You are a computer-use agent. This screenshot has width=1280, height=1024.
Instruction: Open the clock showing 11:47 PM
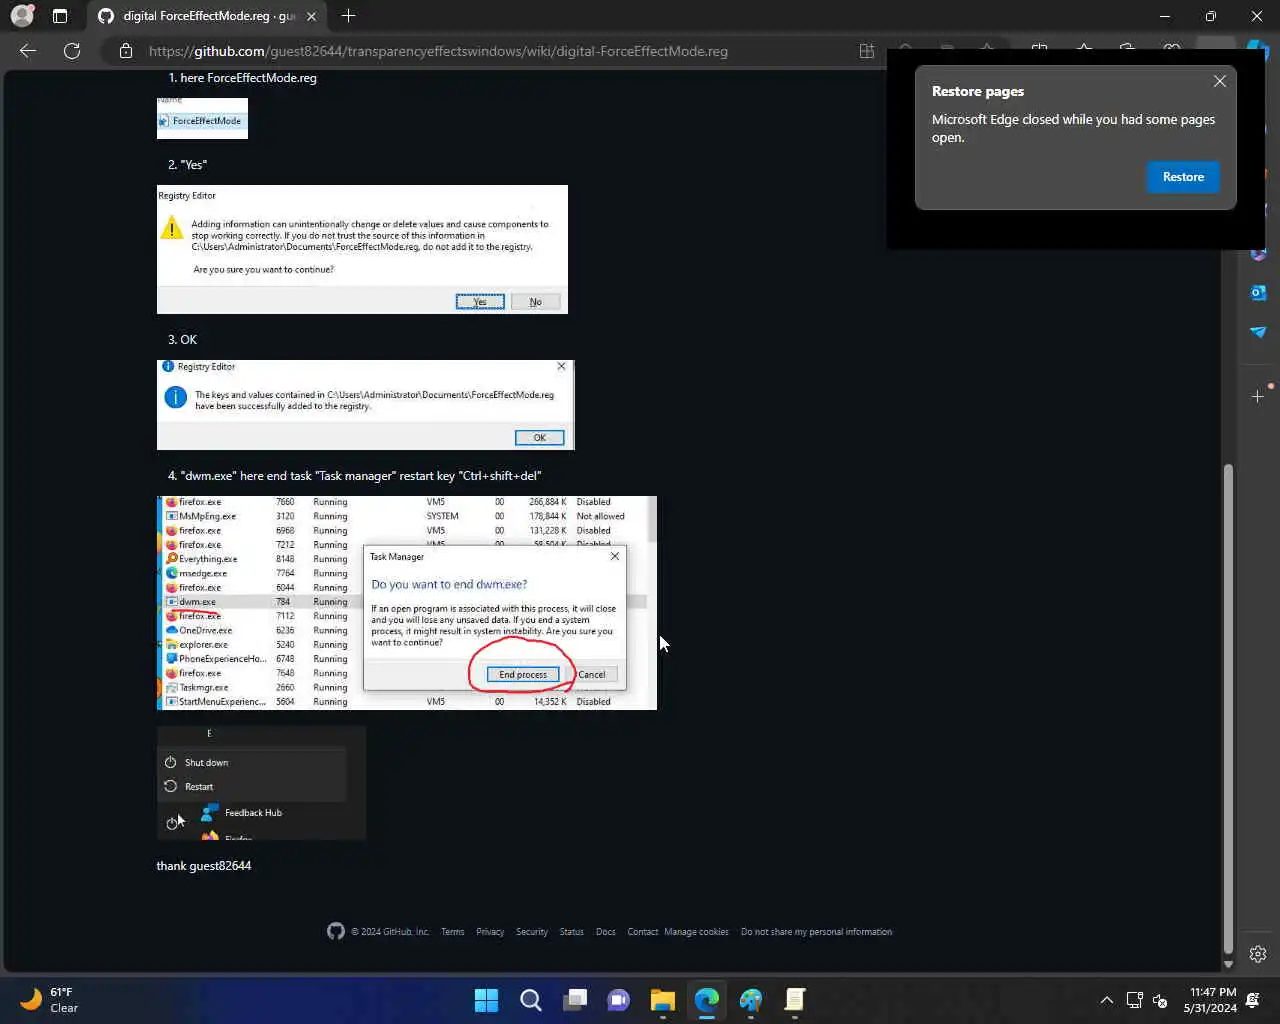[1210, 1000]
